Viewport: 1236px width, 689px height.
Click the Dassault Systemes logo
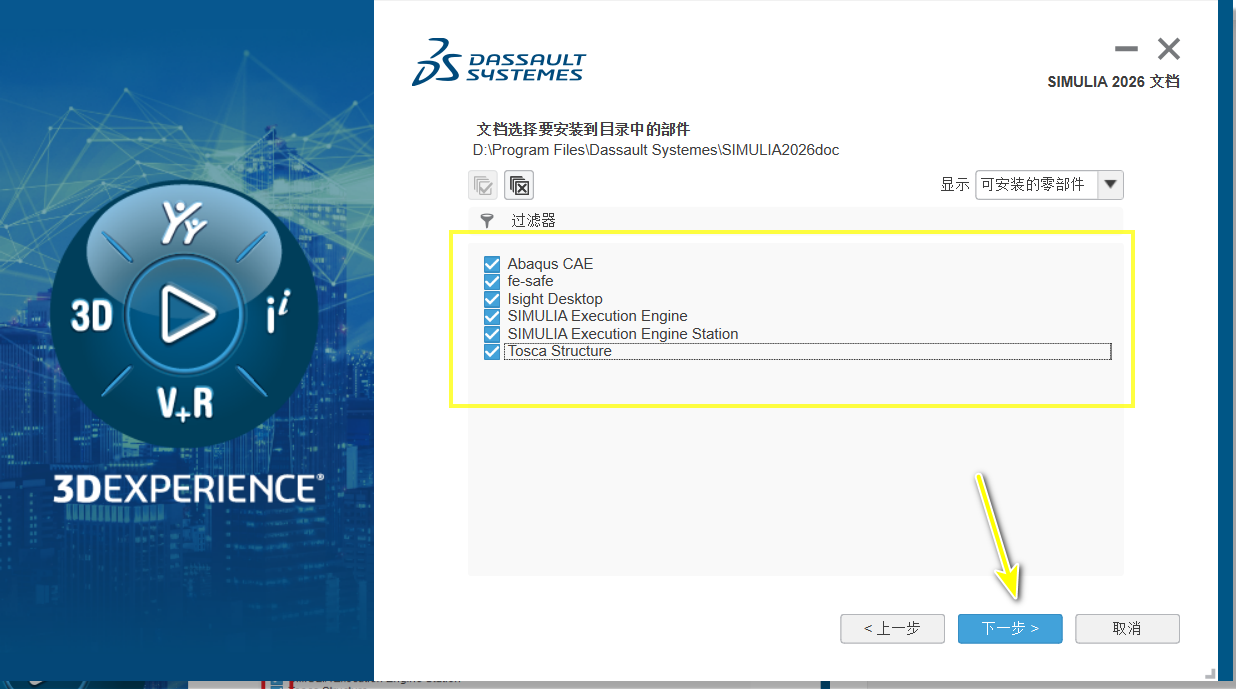[498, 62]
